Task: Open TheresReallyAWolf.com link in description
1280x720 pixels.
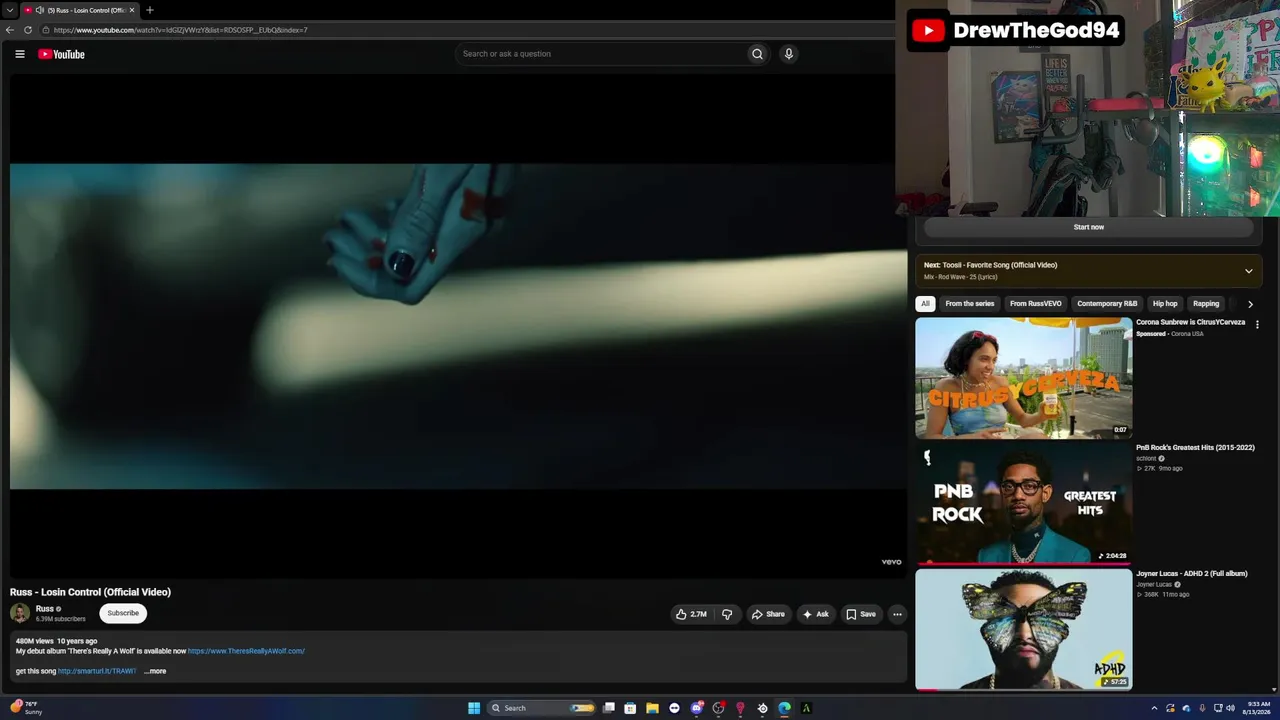Action: click(x=246, y=651)
